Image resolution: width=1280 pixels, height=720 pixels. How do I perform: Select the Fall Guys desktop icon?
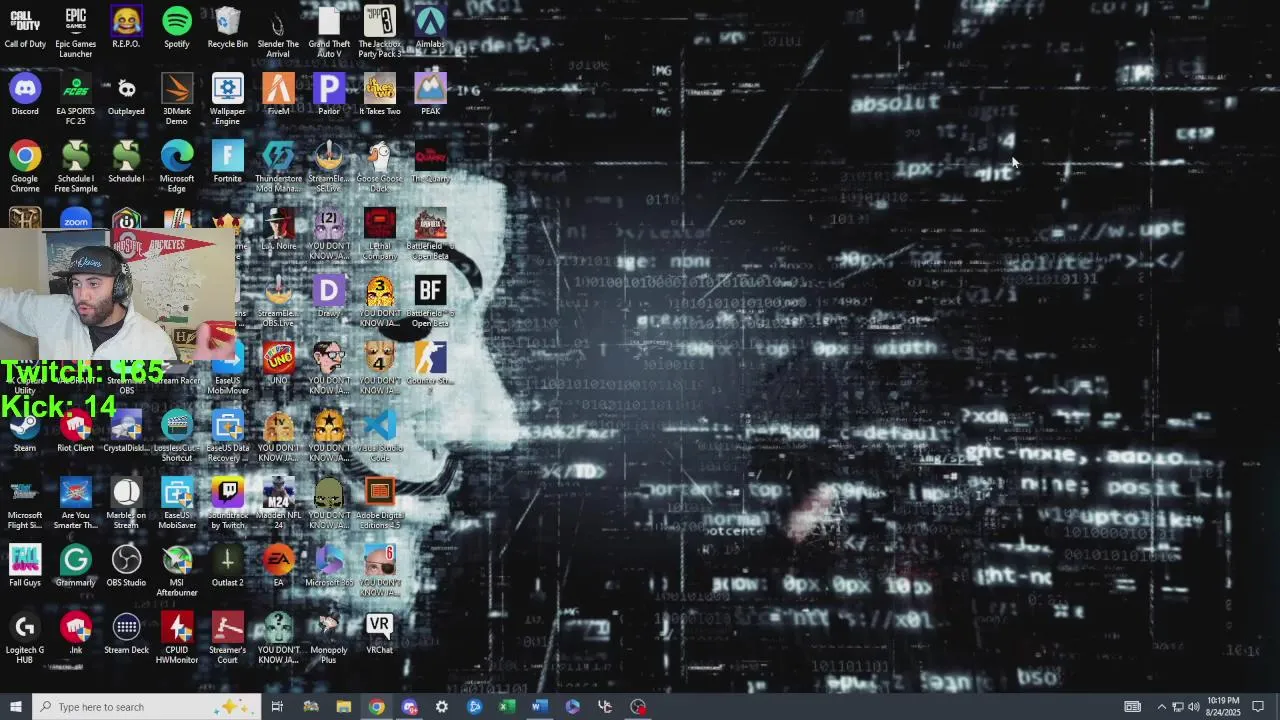(25, 565)
